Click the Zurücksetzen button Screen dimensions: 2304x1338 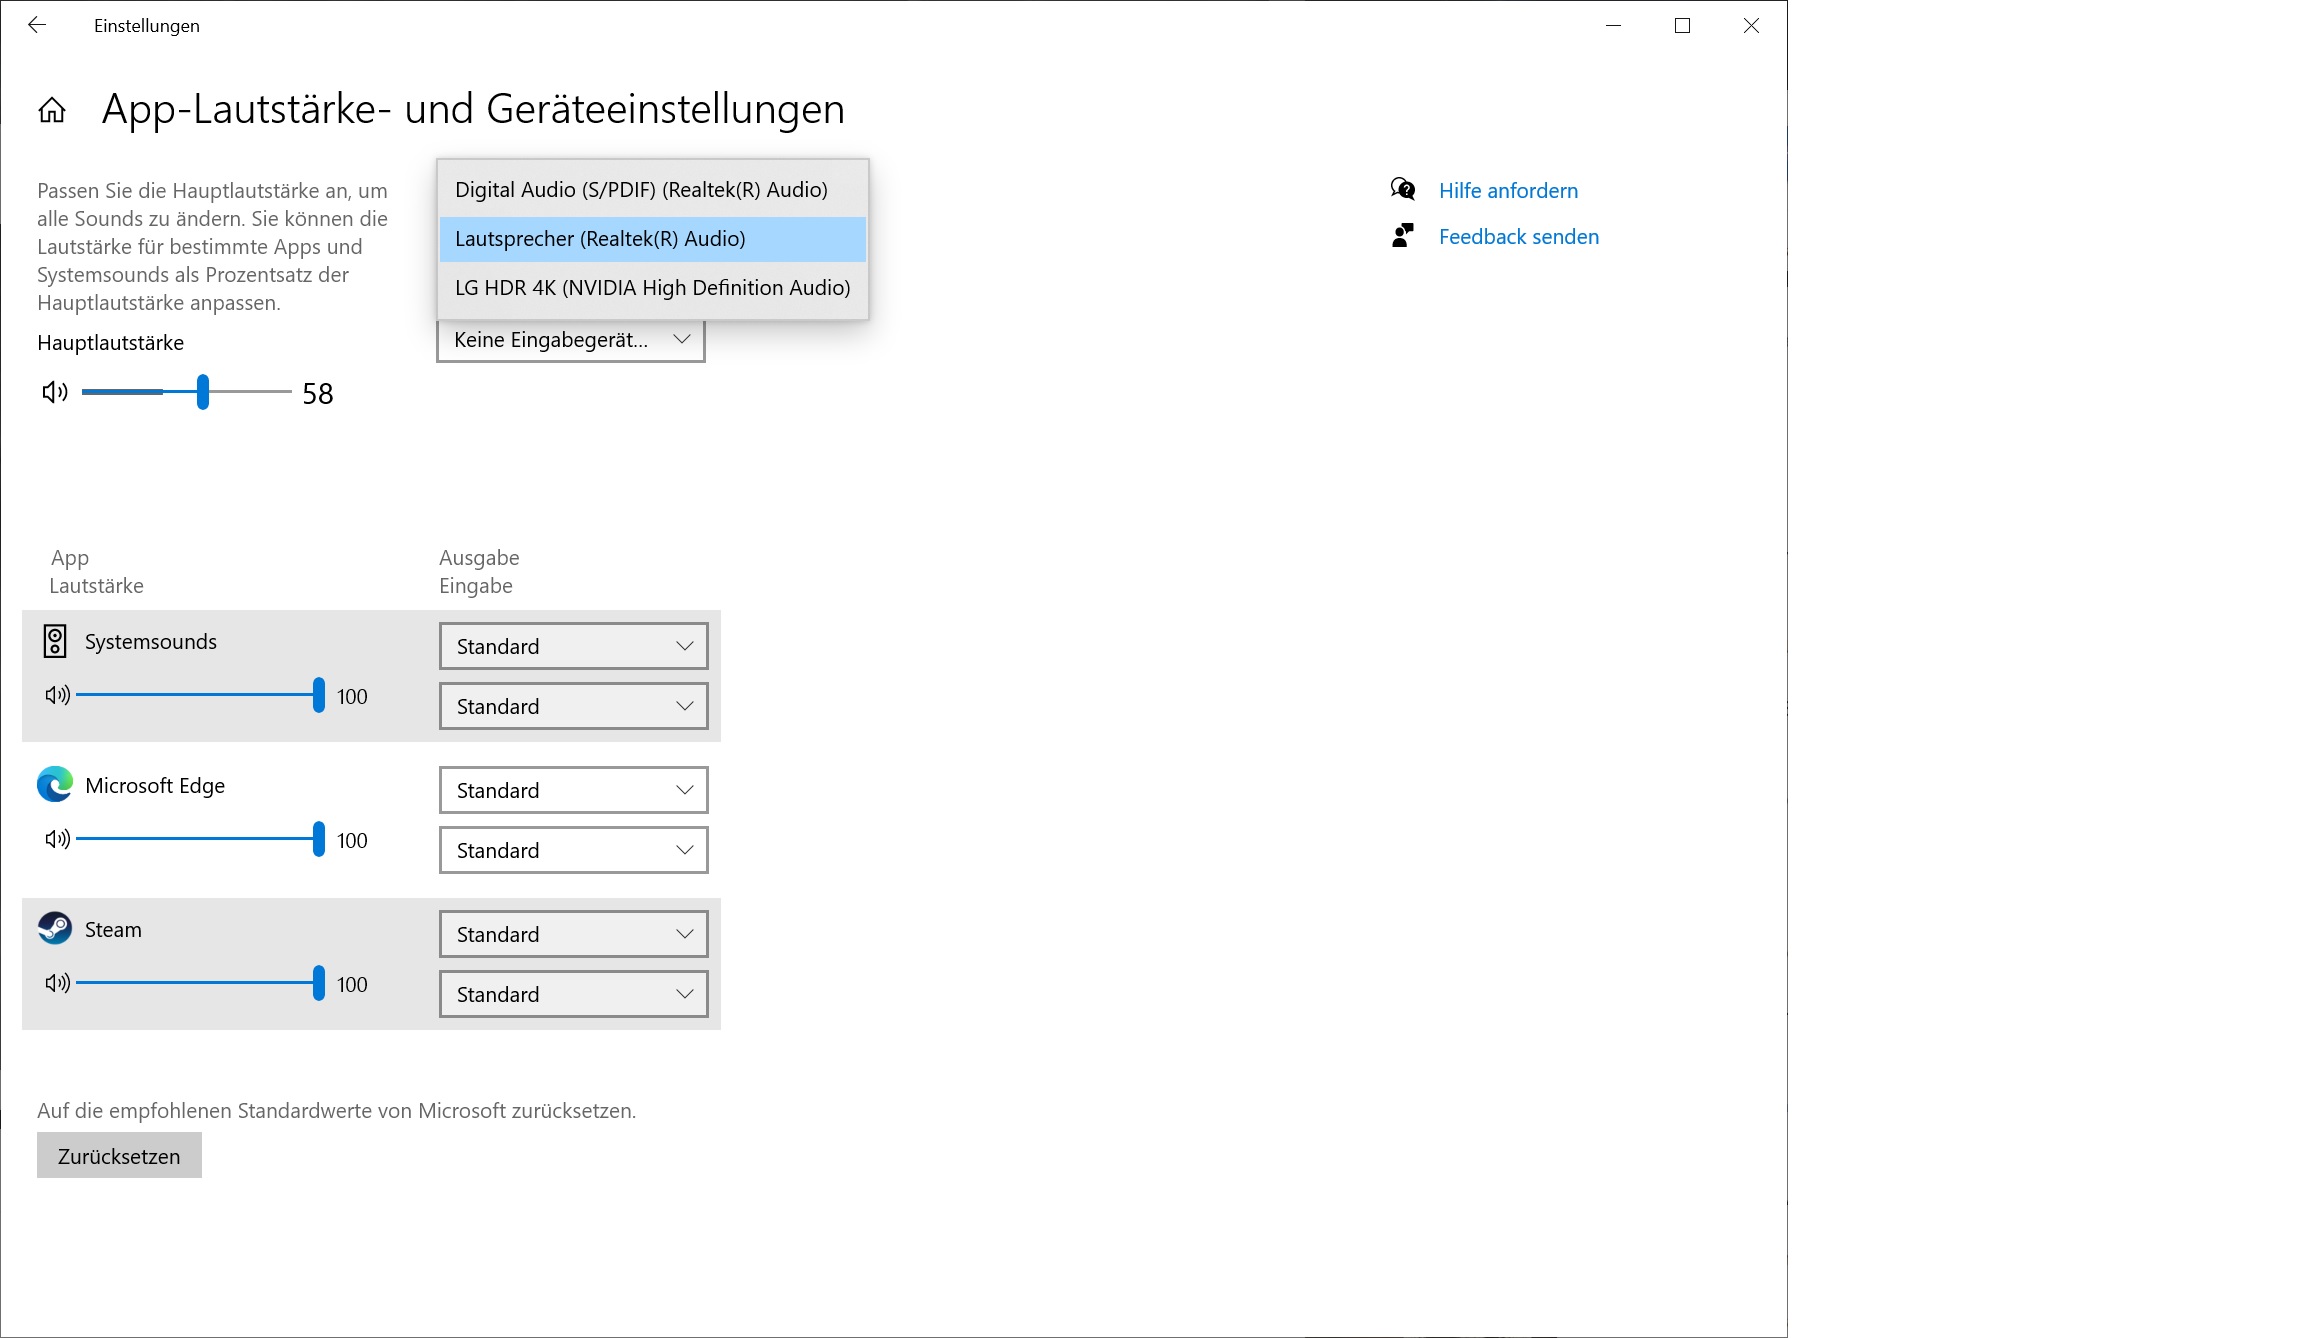click(119, 1156)
